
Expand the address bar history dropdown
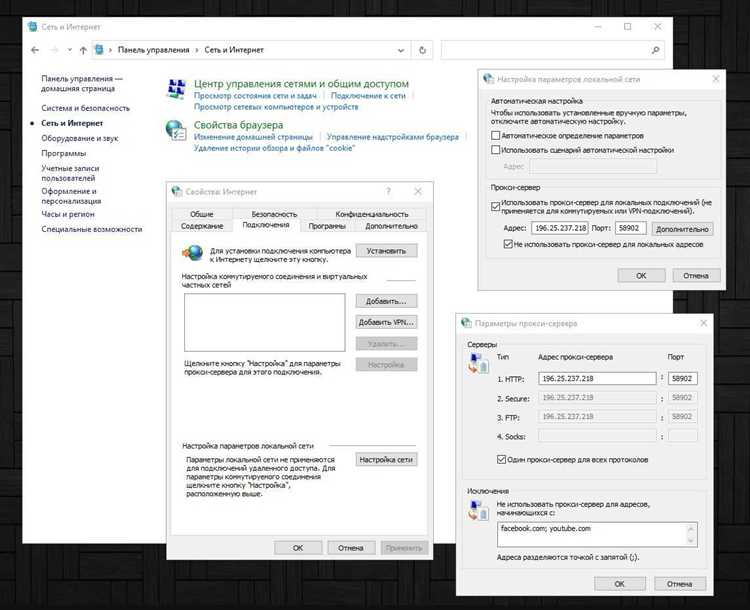[401, 50]
